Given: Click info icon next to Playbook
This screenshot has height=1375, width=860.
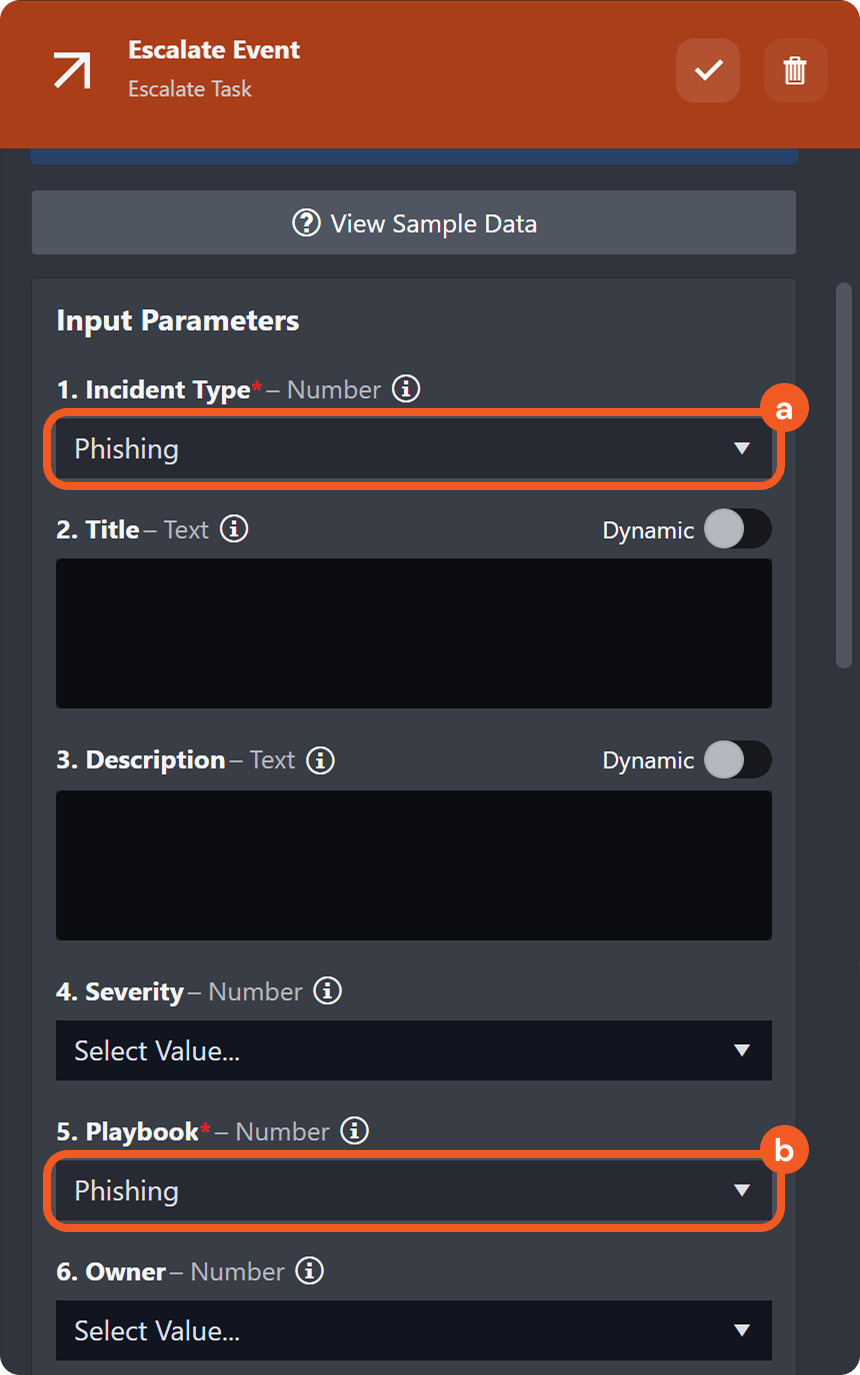Looking at the screenshot, I should 355,1131.
